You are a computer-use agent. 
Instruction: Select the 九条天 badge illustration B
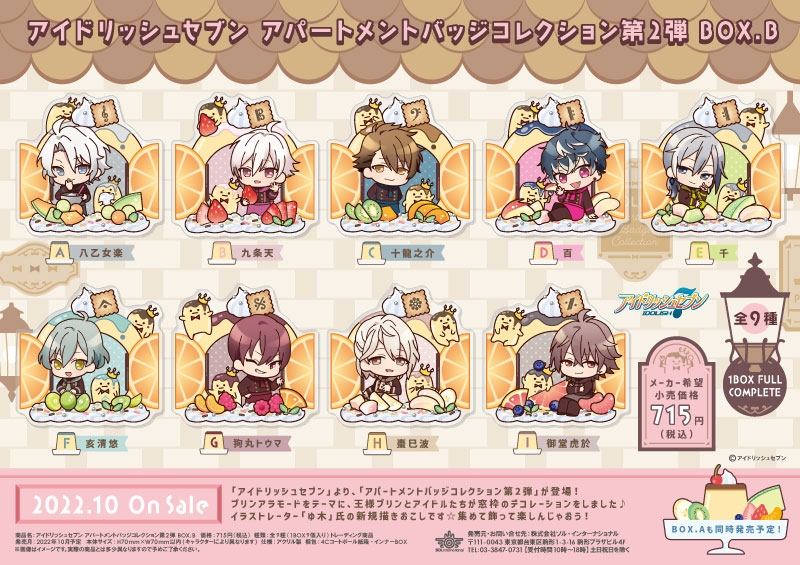pos(245,166)
